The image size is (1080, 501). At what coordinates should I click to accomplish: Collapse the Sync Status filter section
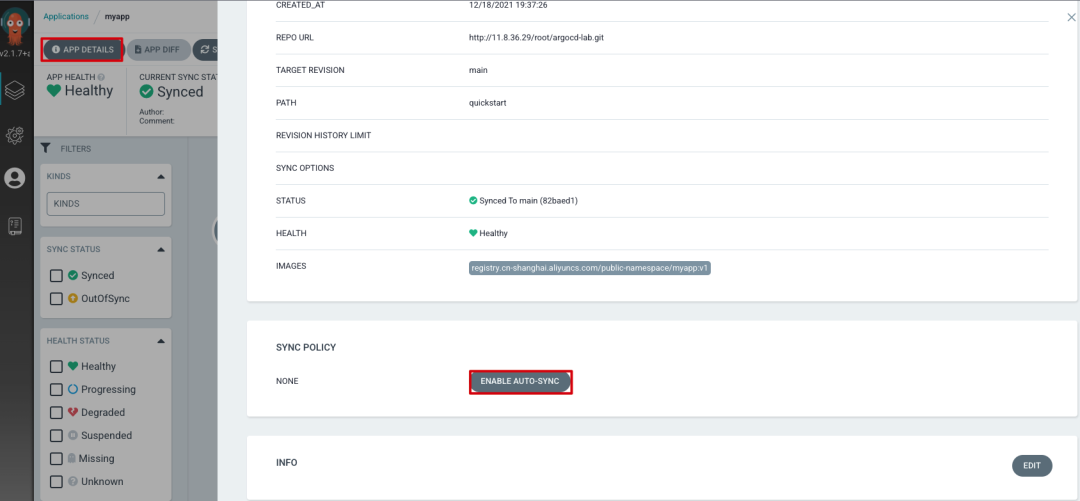click(x=161, y=249)
